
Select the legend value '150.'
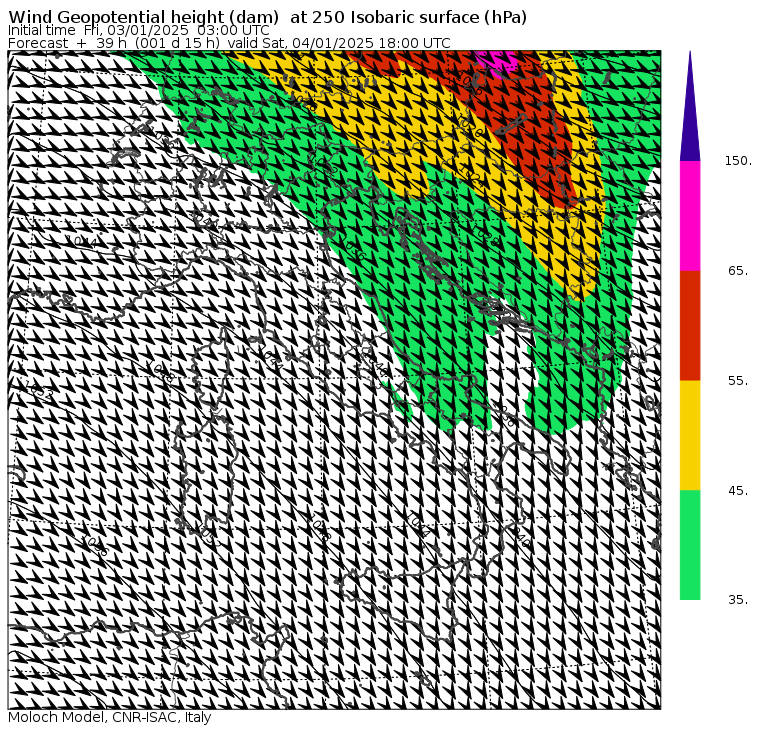pos(739,161)
